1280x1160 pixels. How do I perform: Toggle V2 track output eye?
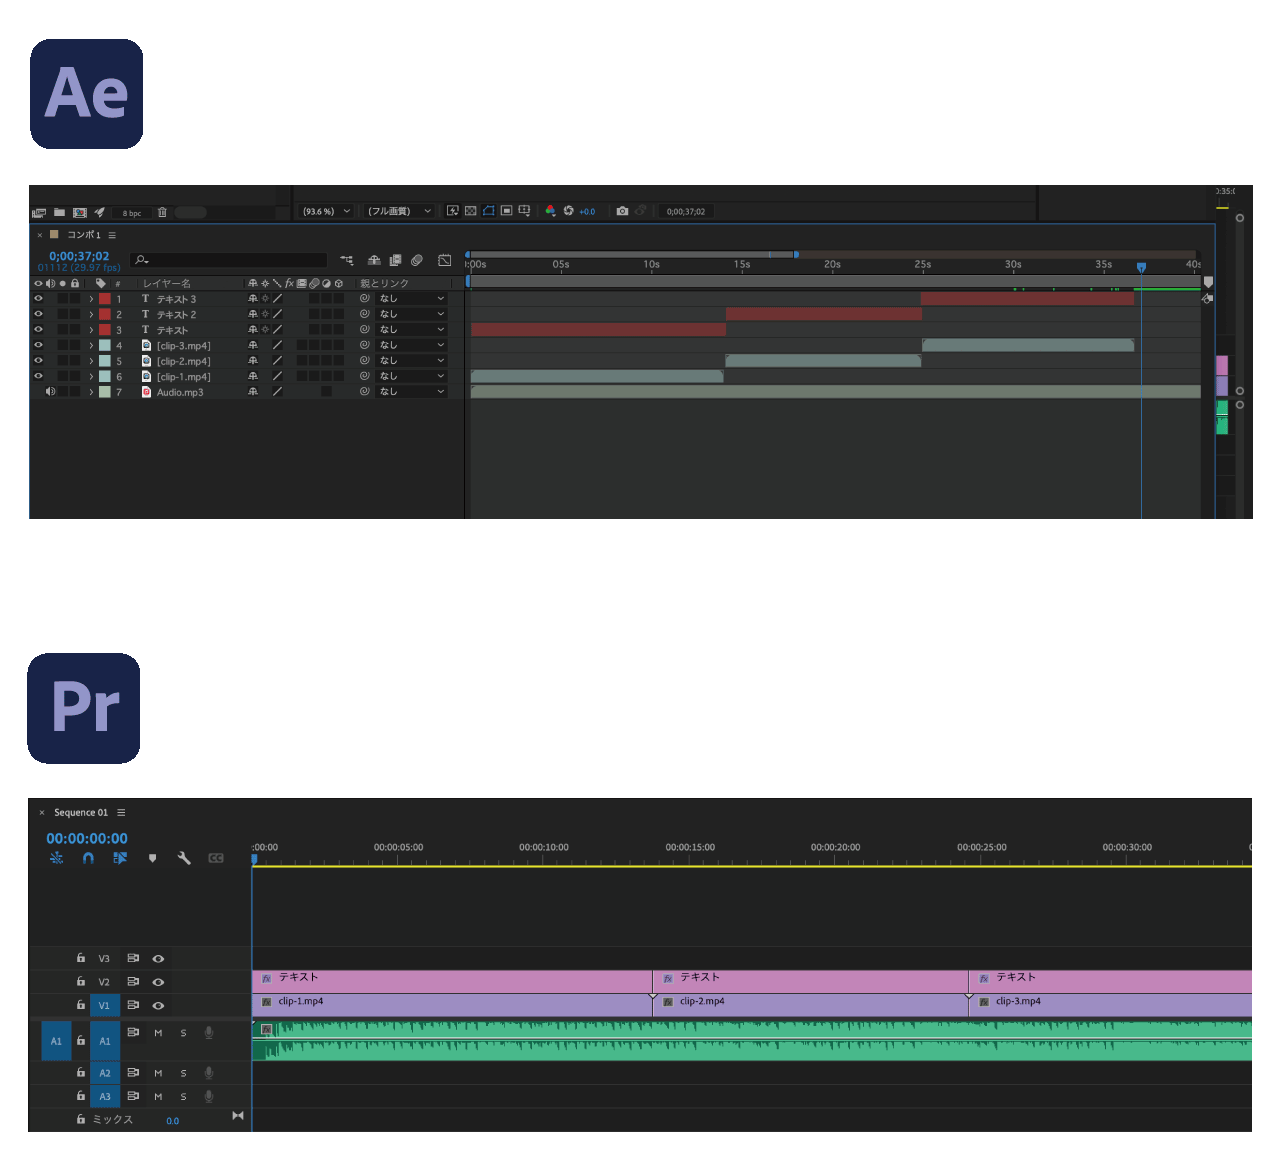(158, 982)
